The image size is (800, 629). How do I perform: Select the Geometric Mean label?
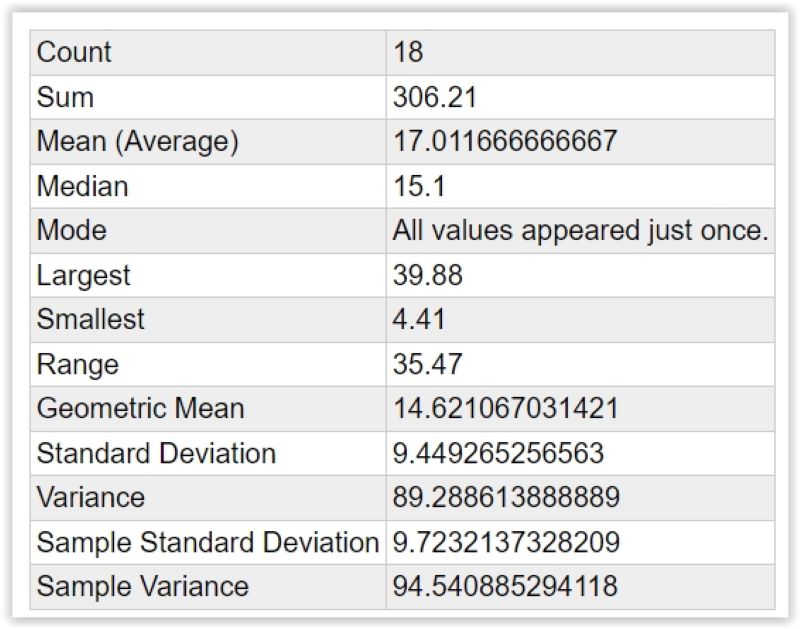pos(140,409)
